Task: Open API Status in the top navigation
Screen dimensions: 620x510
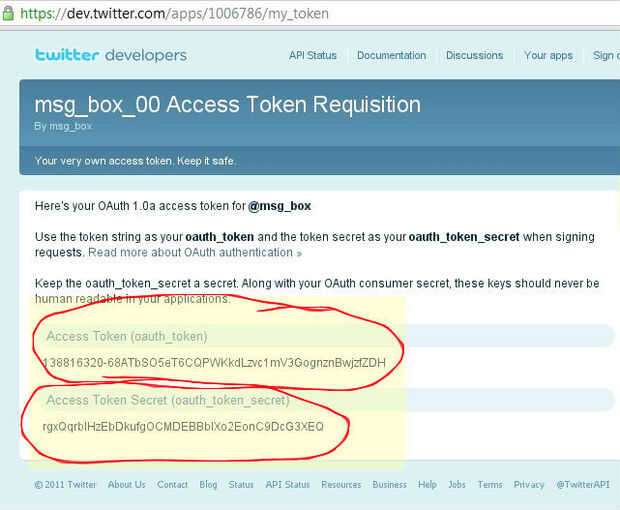Action: point(312,55)
